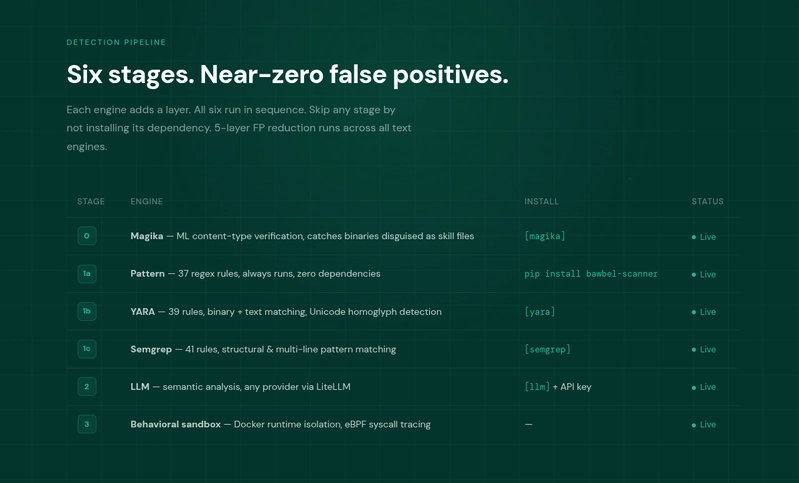This screenshot has width=799, height=483.
Task: Click the Live status for LLM row
Action: 704,387
